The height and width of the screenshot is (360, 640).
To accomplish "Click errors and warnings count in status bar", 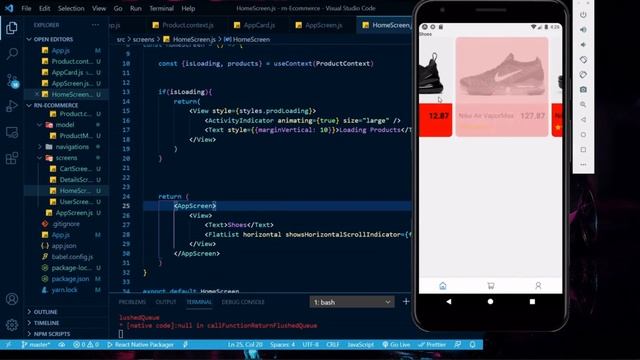I will 86,344.
